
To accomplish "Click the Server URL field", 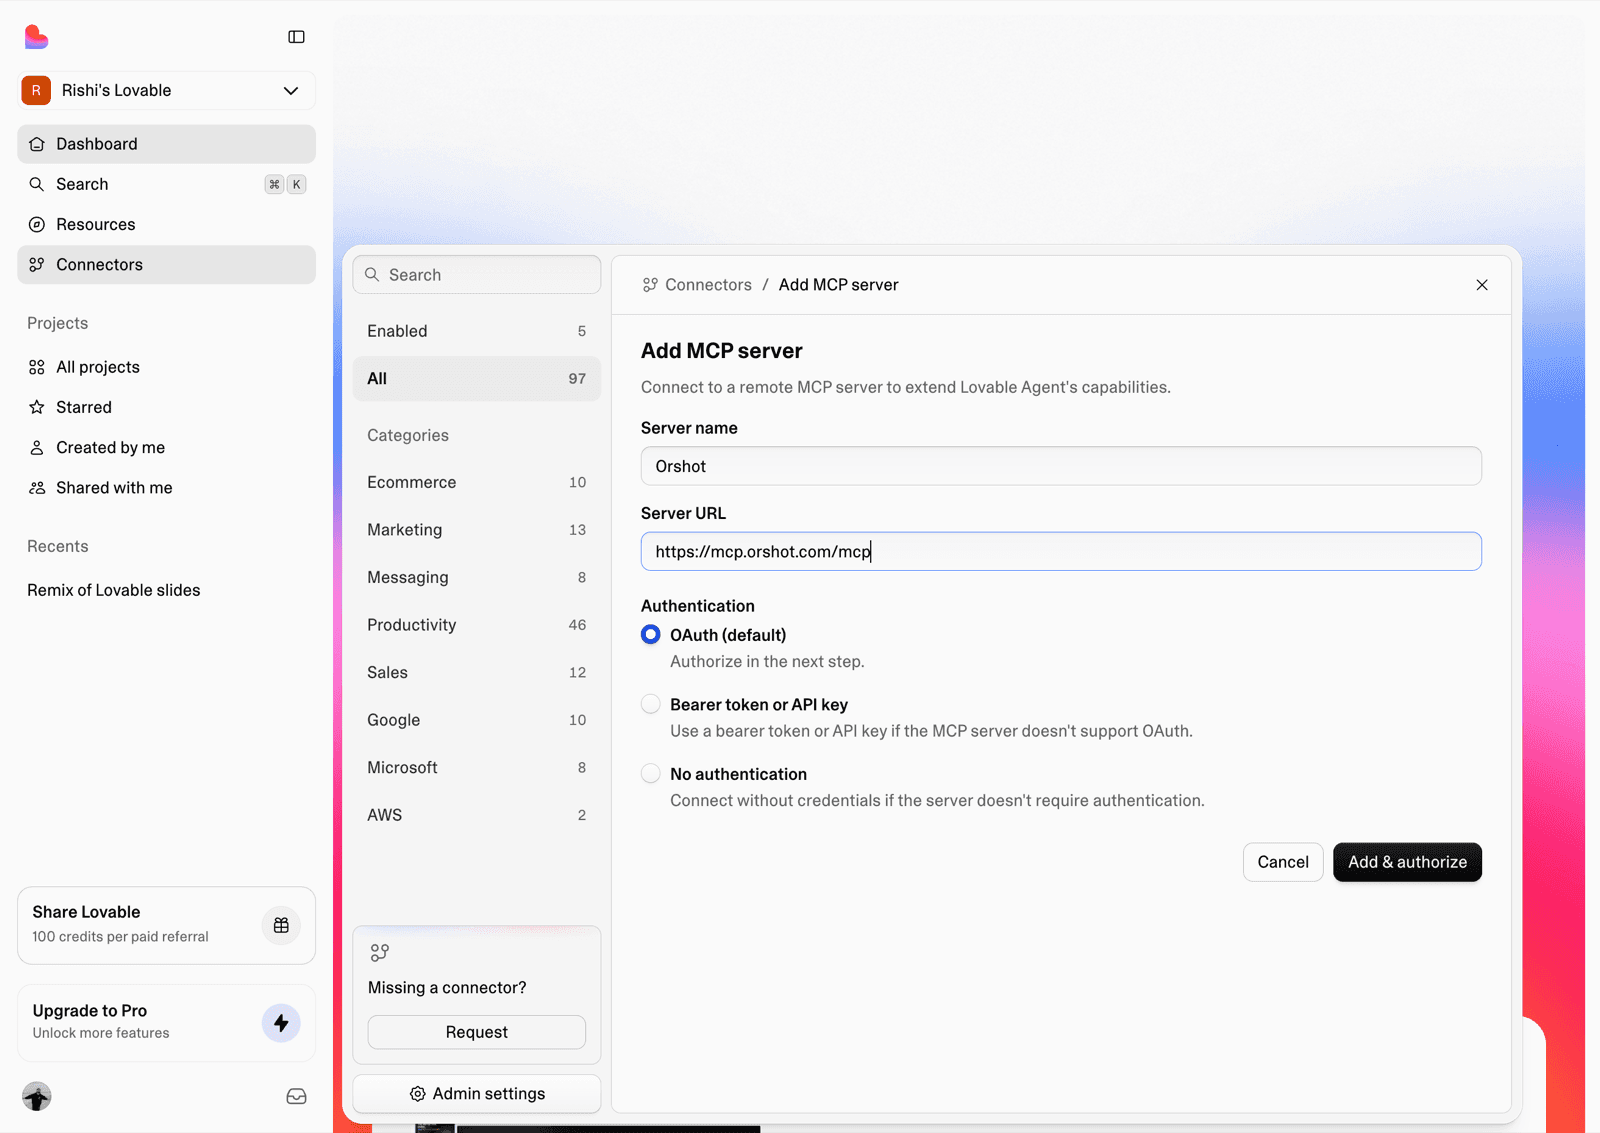I will coord(1061,551).
